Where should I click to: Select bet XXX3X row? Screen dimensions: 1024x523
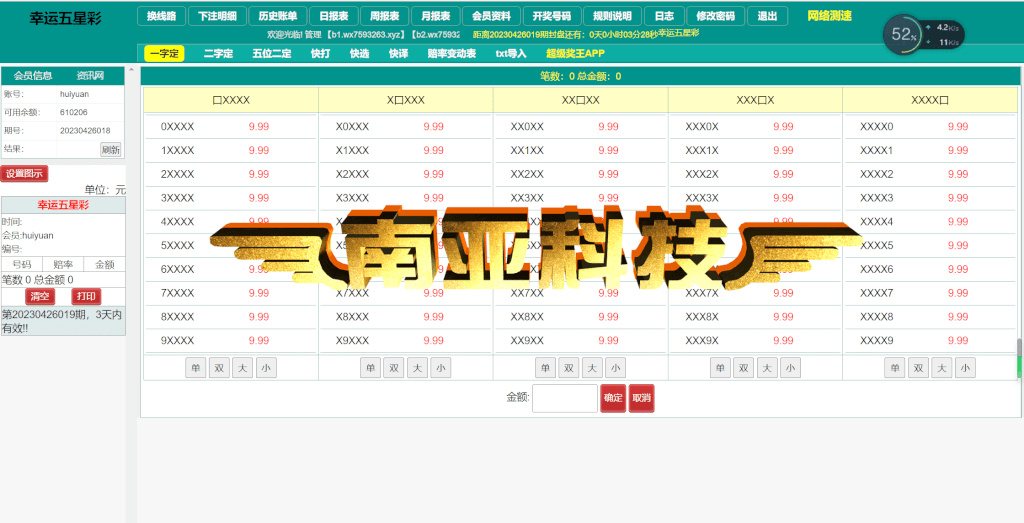pos(755,198)
